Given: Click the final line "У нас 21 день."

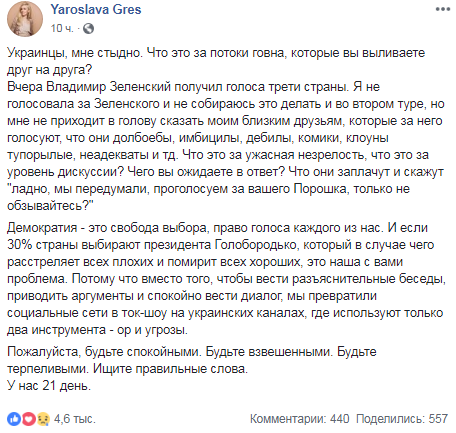Looking at the screenshot, I should coord(49,386).
